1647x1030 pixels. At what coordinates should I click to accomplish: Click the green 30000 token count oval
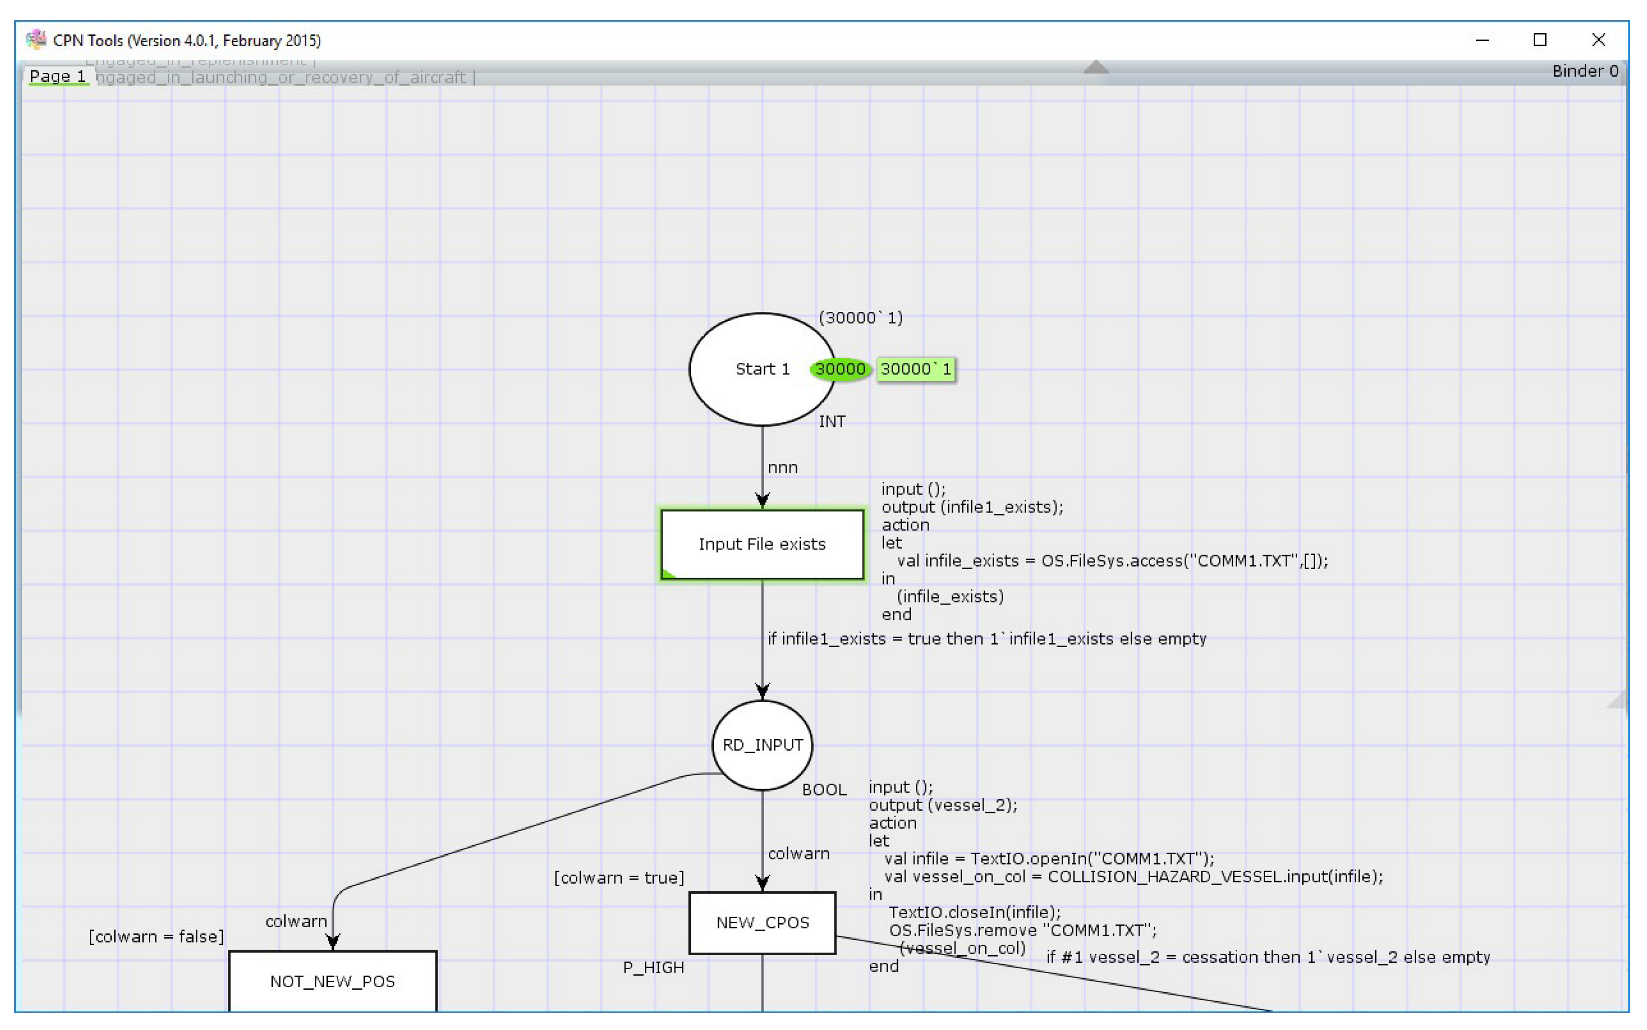point(840,369)
